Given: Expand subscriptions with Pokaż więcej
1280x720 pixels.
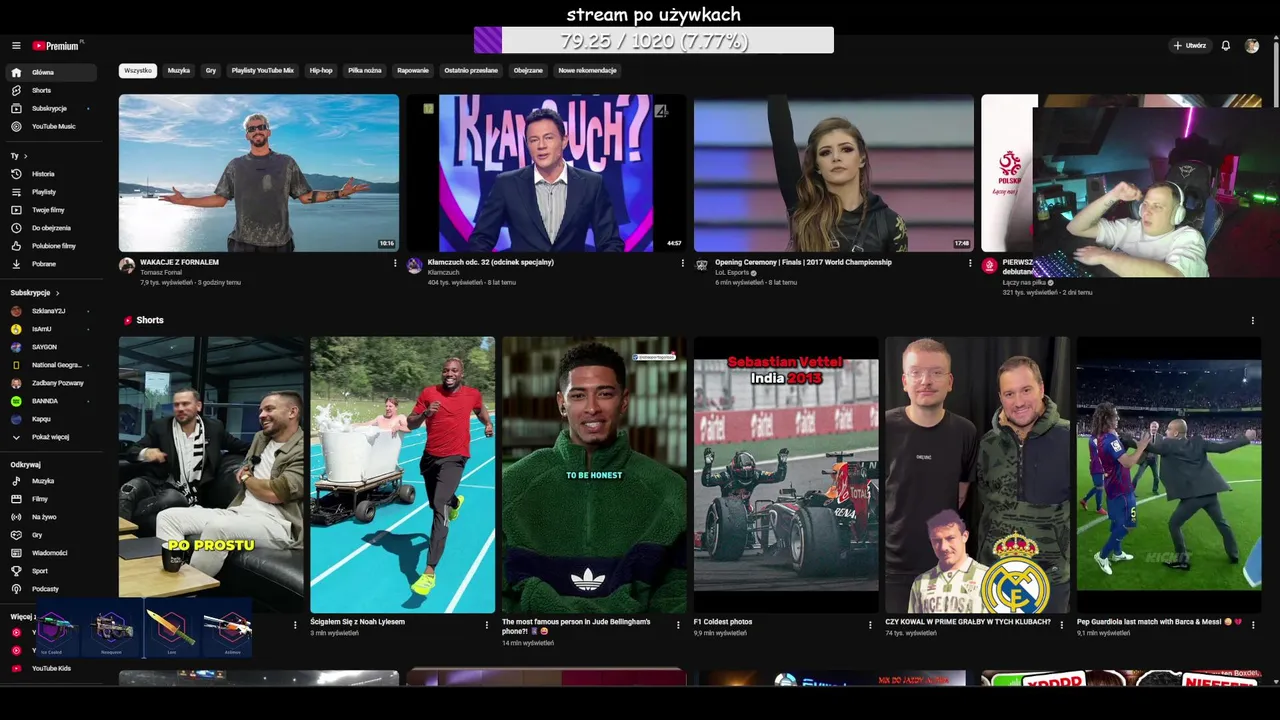Looking at the screenshot, I should 50,437.
